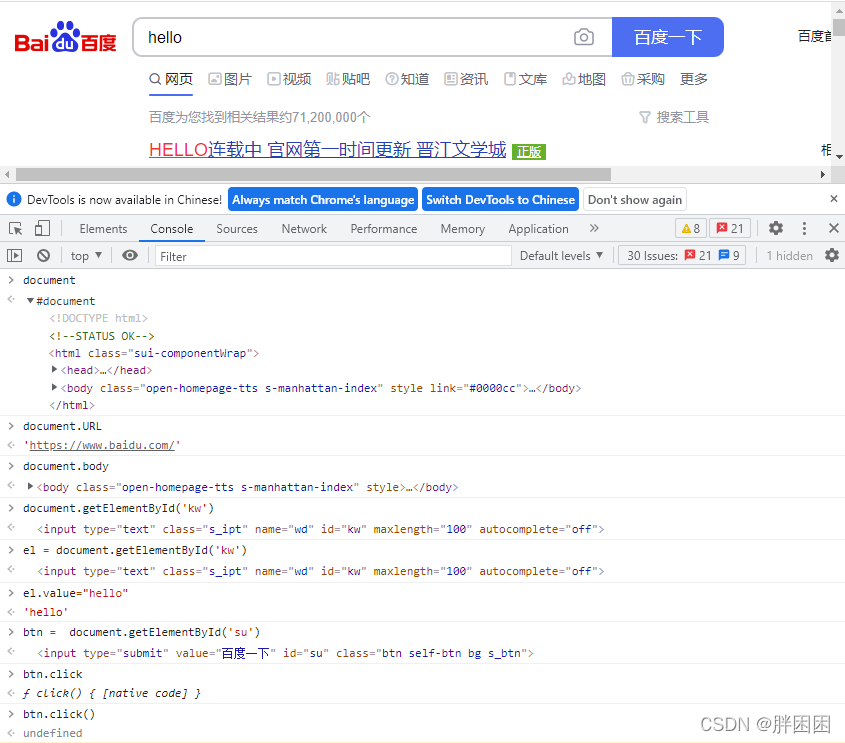Screen dimensions: 845x743
Task: Open DevTools settings gear in tab bar
Action: (775, 228)
